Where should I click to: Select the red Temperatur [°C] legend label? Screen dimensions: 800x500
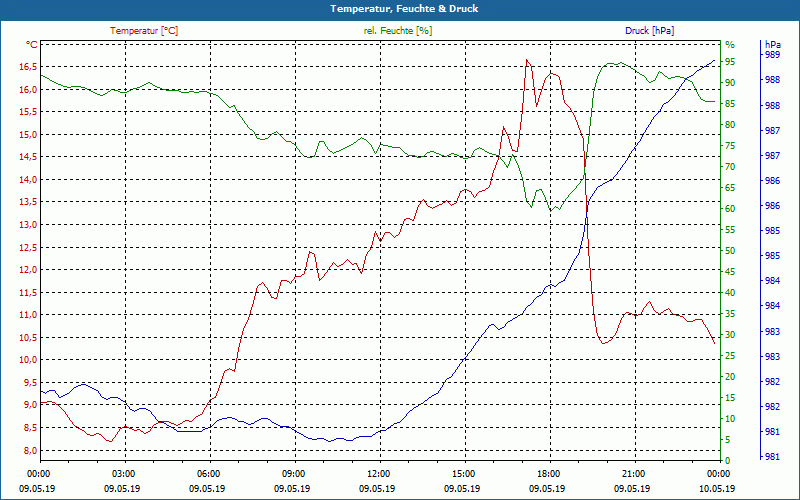(144, 31)
